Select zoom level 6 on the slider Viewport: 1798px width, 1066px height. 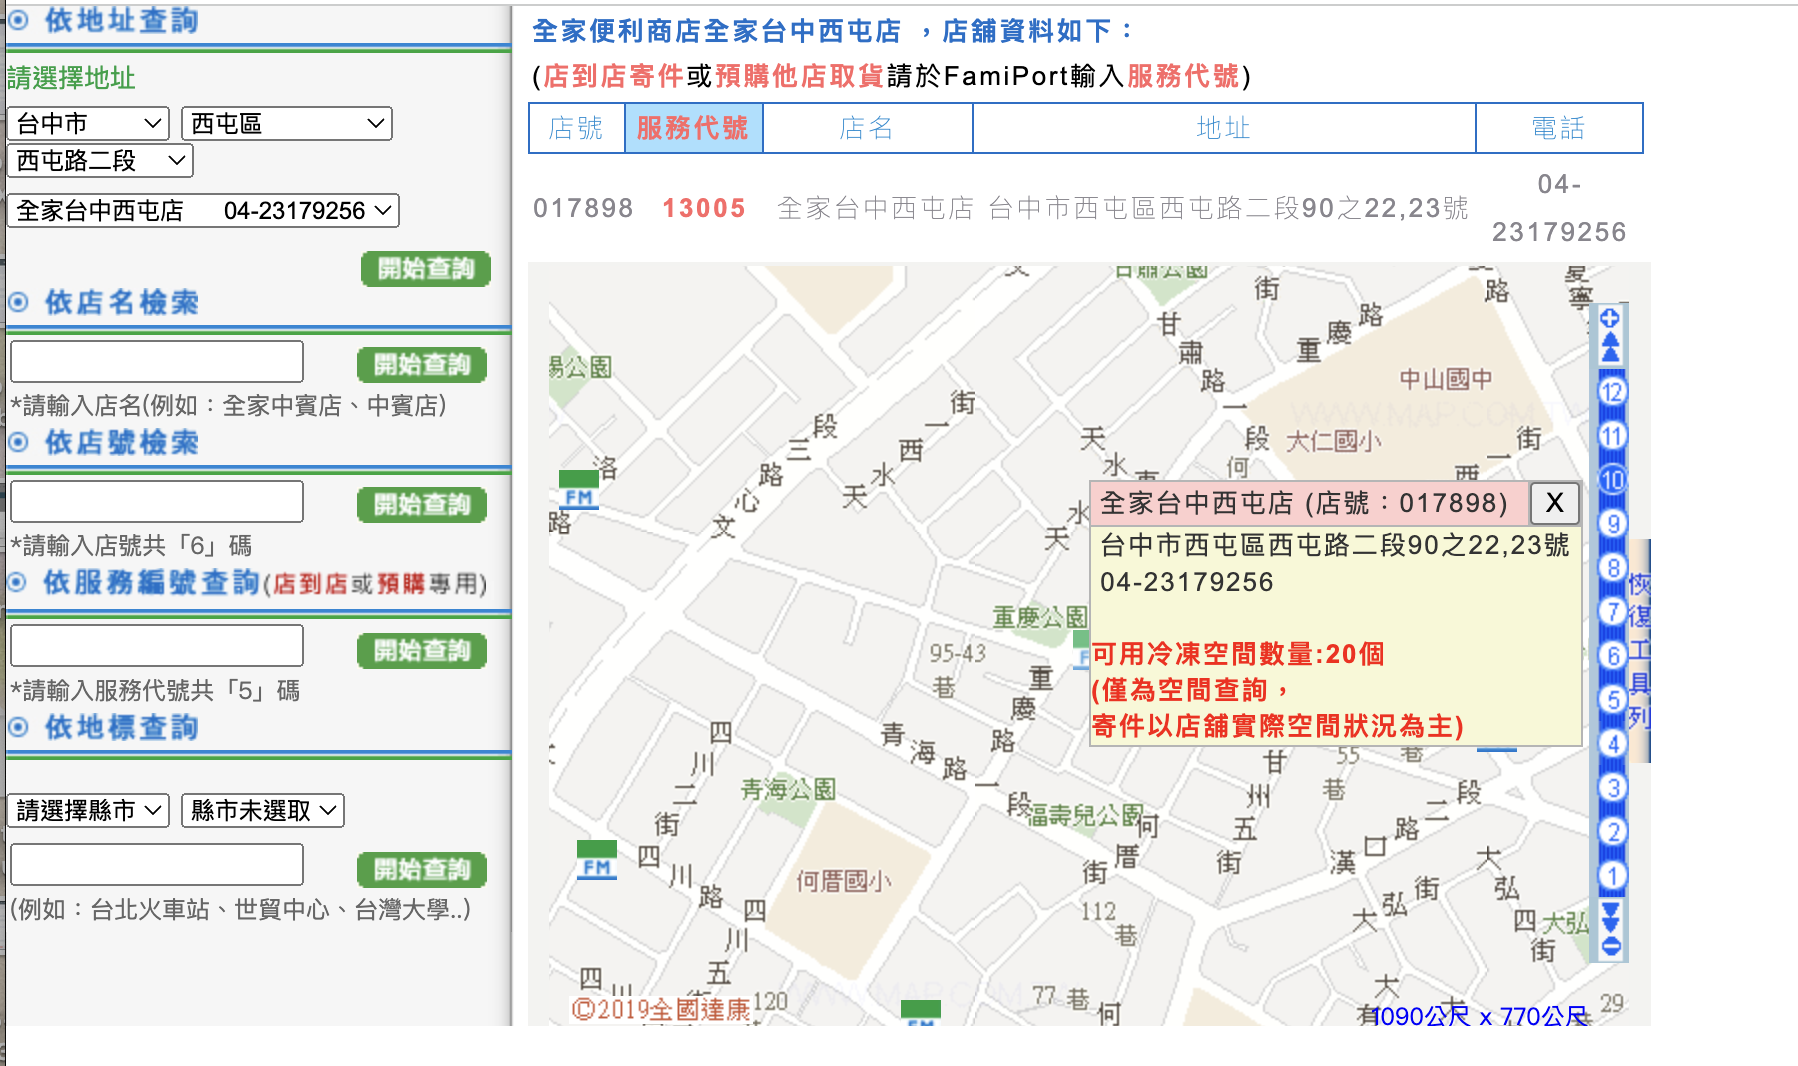[x=1612, y=655]
